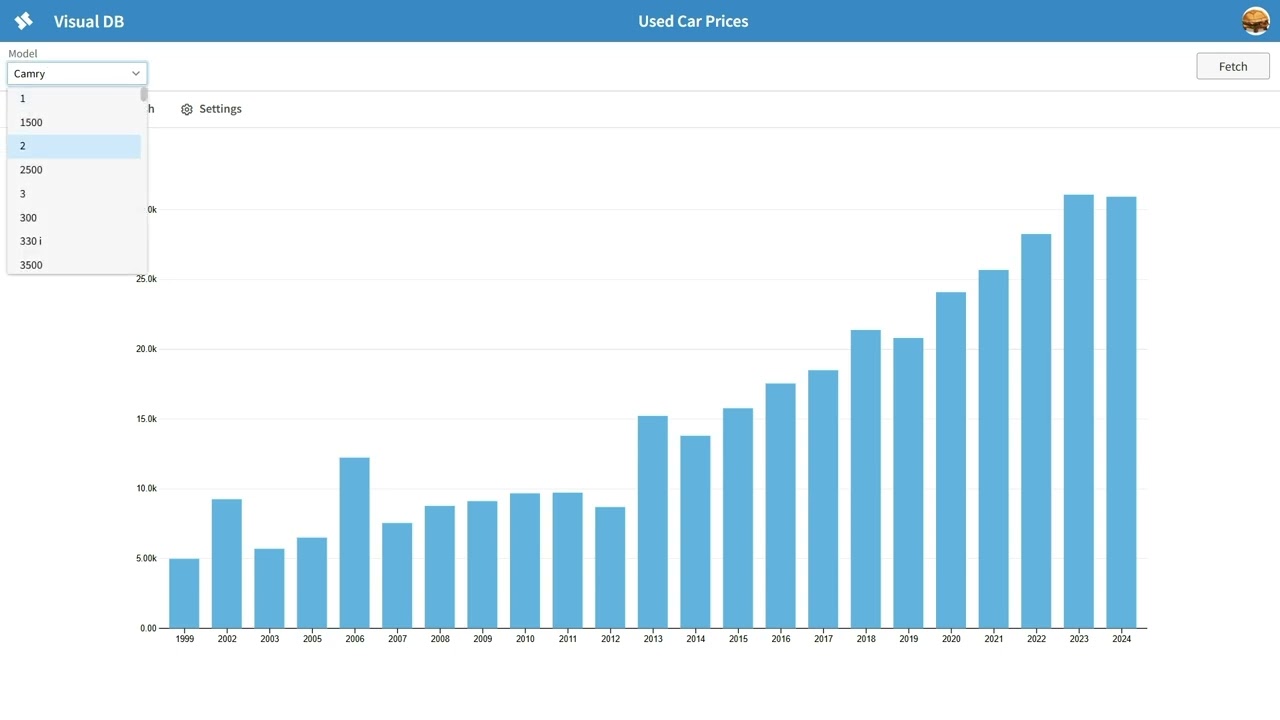This screenshot has width=1280, height=720.
Task: Expand the Model dropdown chevron
Action: pos(136,73)
